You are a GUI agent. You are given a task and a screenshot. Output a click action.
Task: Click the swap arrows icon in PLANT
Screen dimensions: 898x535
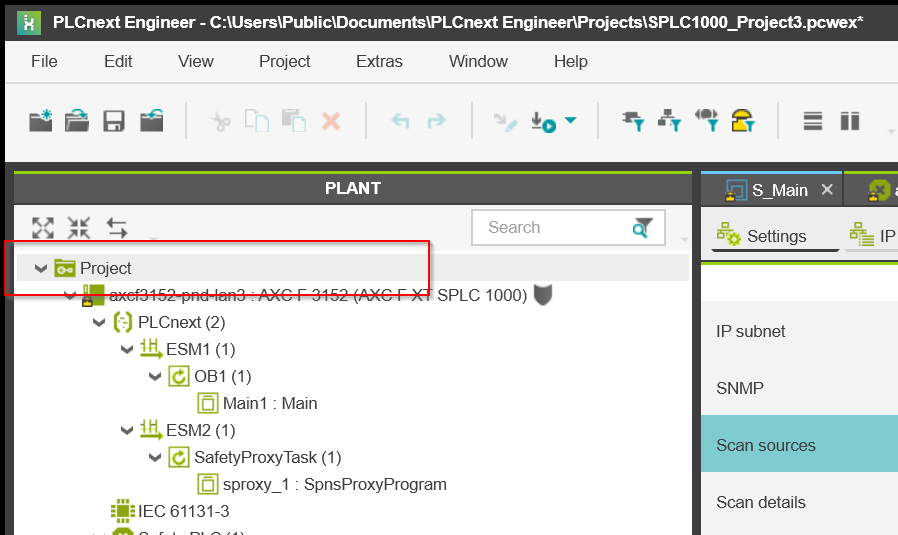(x=117, y=228)
